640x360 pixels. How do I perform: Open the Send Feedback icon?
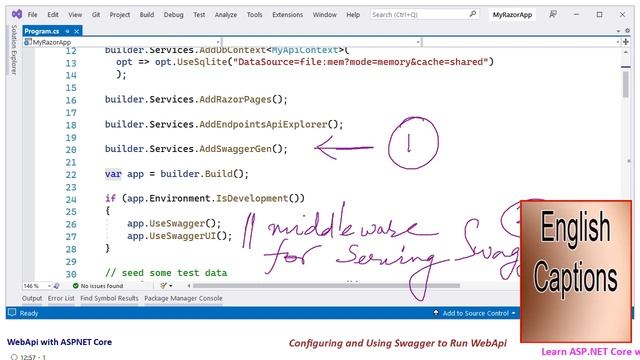[x=553, y=14]
